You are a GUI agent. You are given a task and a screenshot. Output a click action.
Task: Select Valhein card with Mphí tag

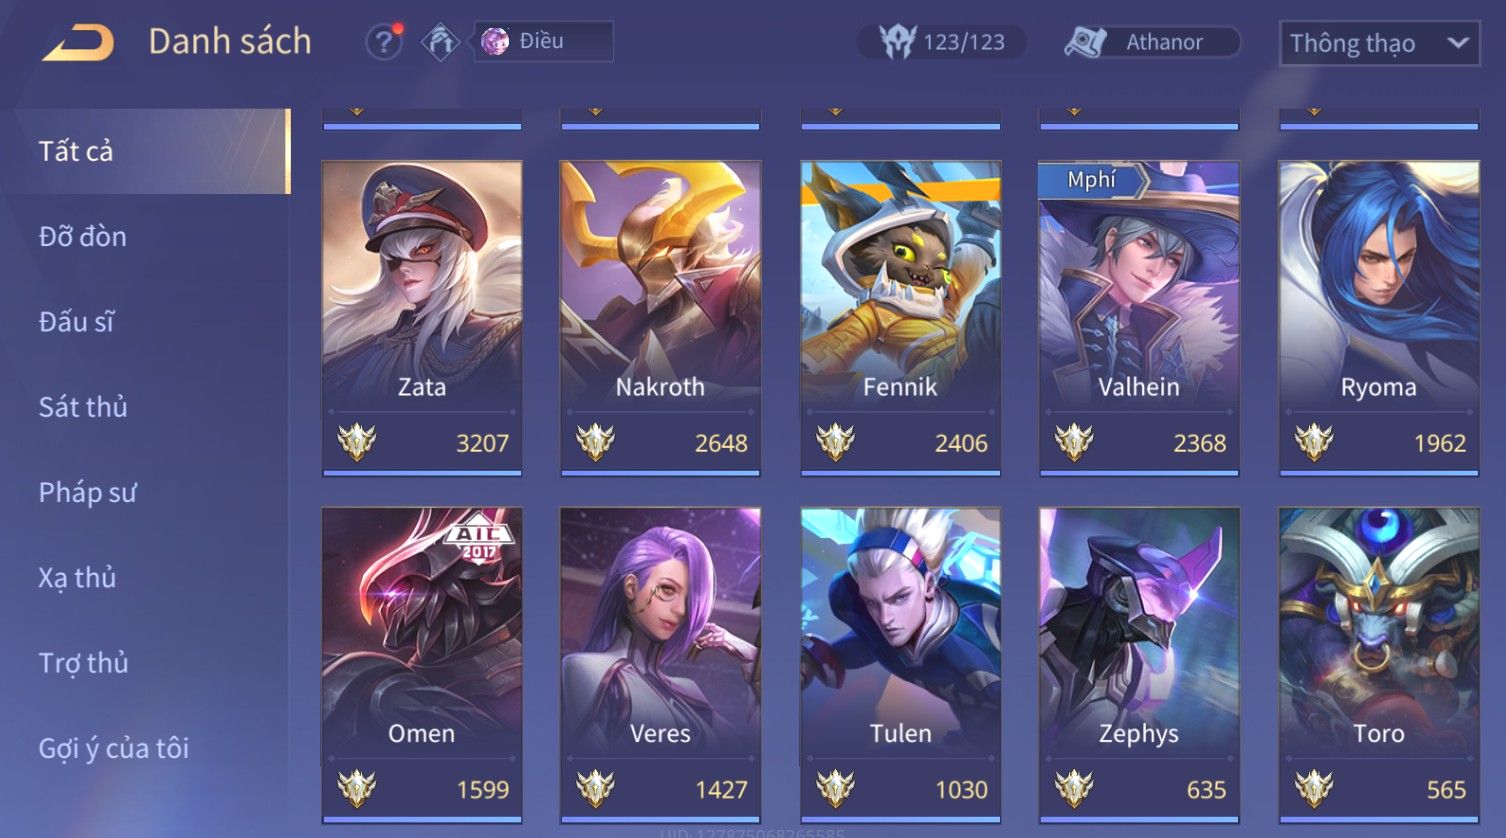pyautogui.click(x=1139, y=318)
